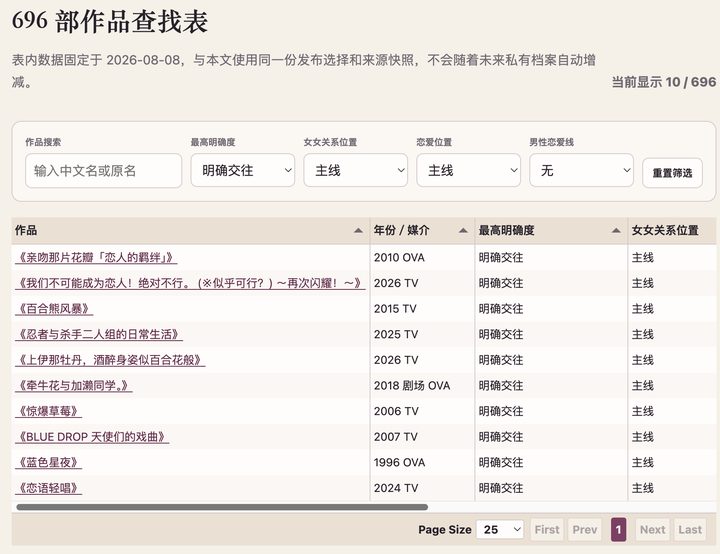This screenshot has height=554, width=720.
Task: Sort by the 作品 column arrow icon
Action: coord(358,231)
